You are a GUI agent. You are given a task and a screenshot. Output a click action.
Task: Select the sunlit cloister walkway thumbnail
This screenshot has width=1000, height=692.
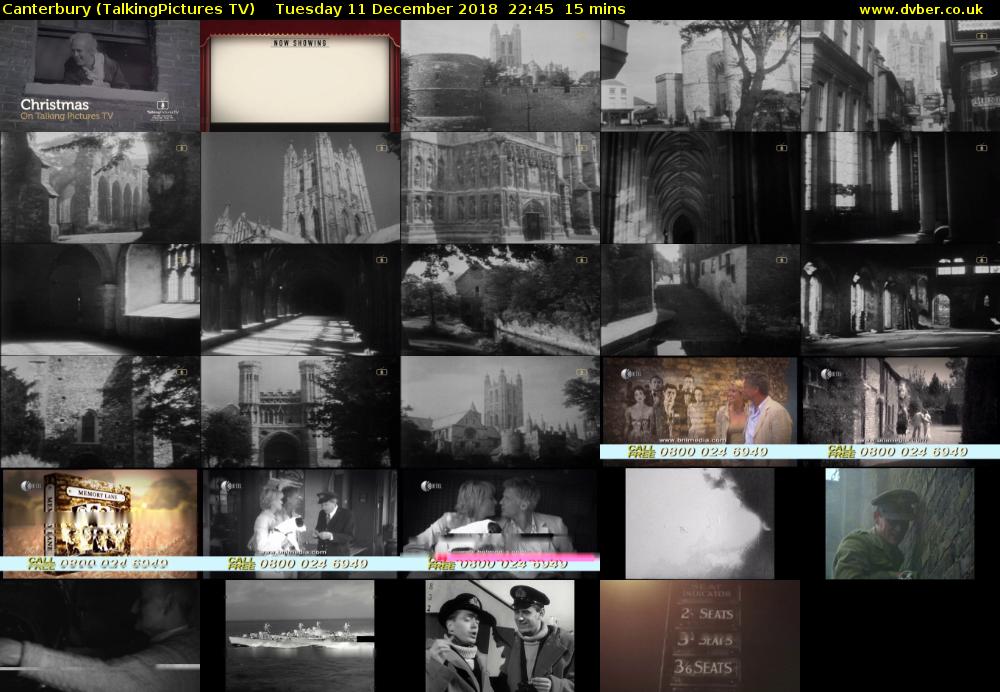click(300, 299)
